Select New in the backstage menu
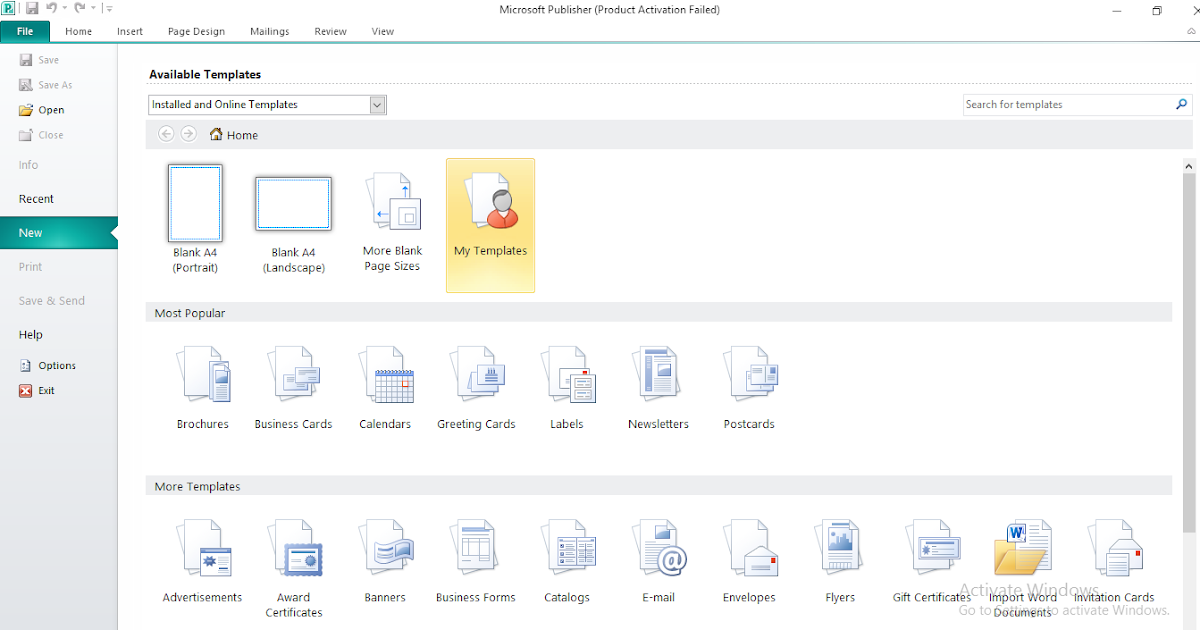Screen dimensions: 1200x630 (x=58, y=233)
